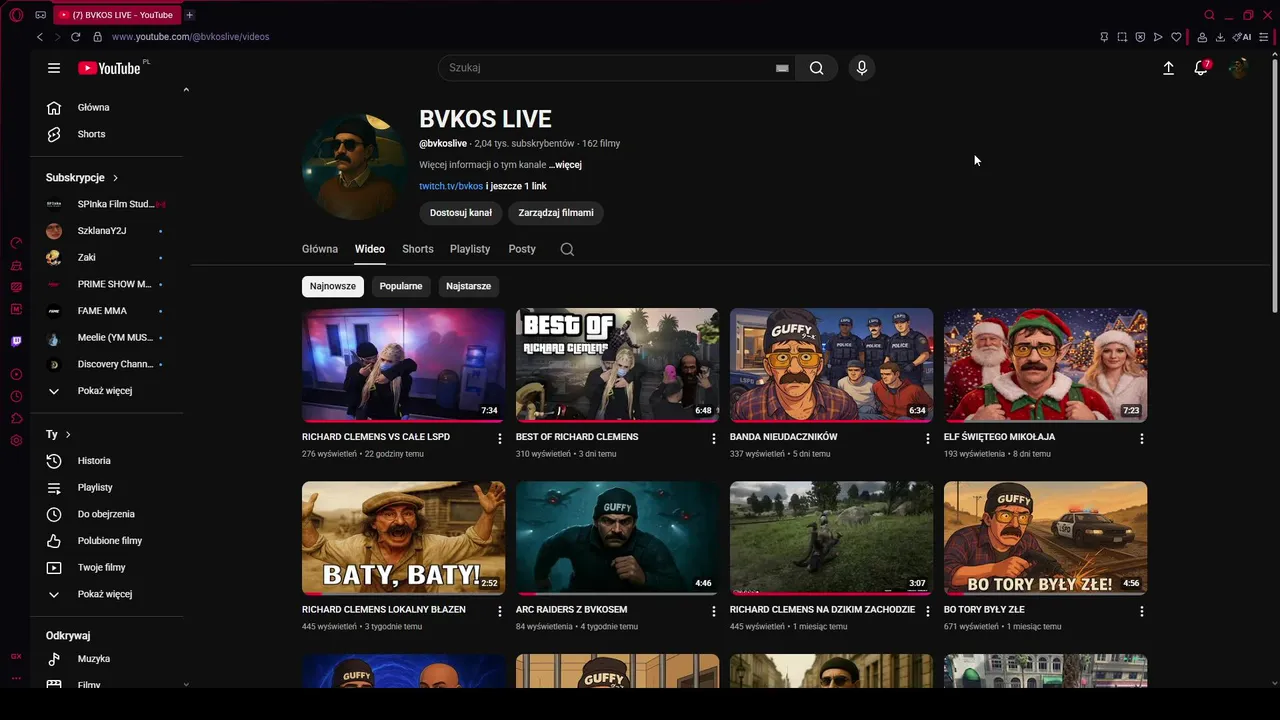Select the Wideo channel tab
Viewport: 1280px width, 720px height.
pos(370,249)
